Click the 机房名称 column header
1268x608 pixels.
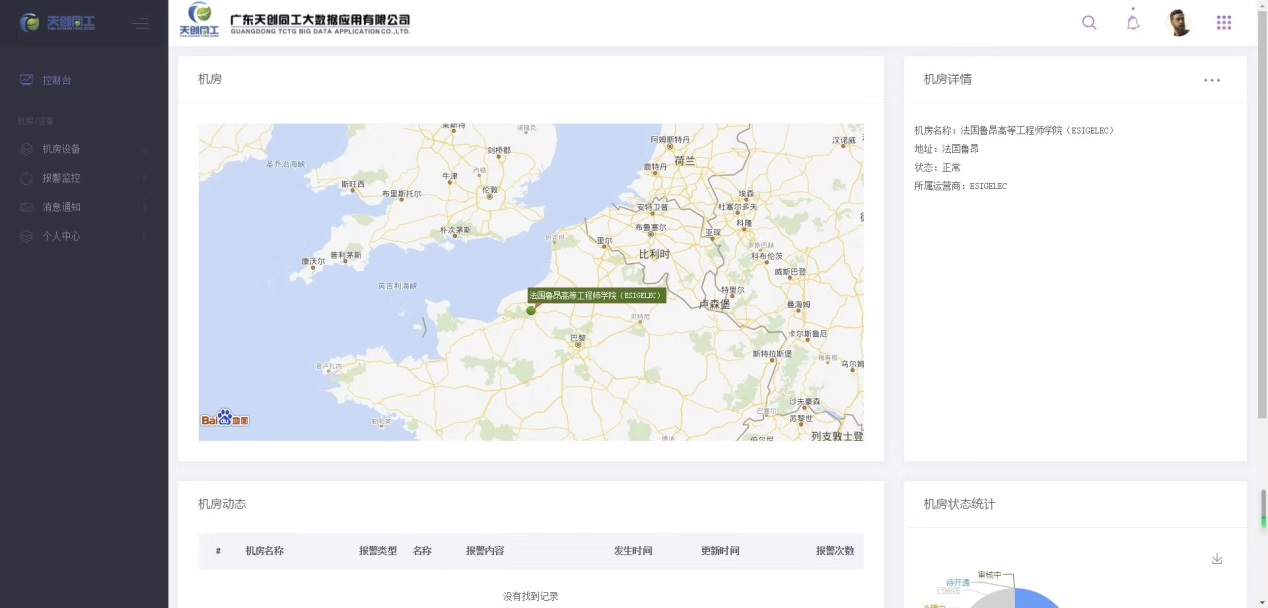click(265, 551)
